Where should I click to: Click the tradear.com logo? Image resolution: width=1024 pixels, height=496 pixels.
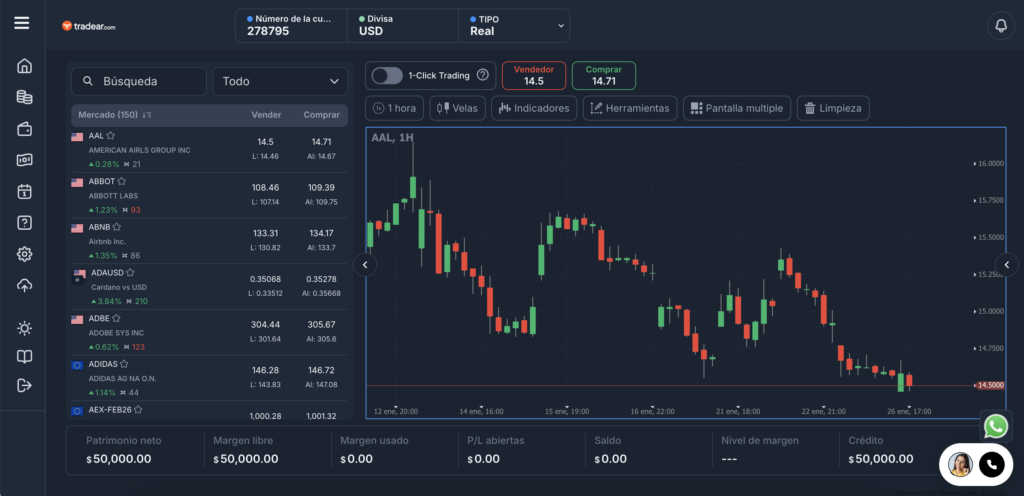(x=89, y=26)
